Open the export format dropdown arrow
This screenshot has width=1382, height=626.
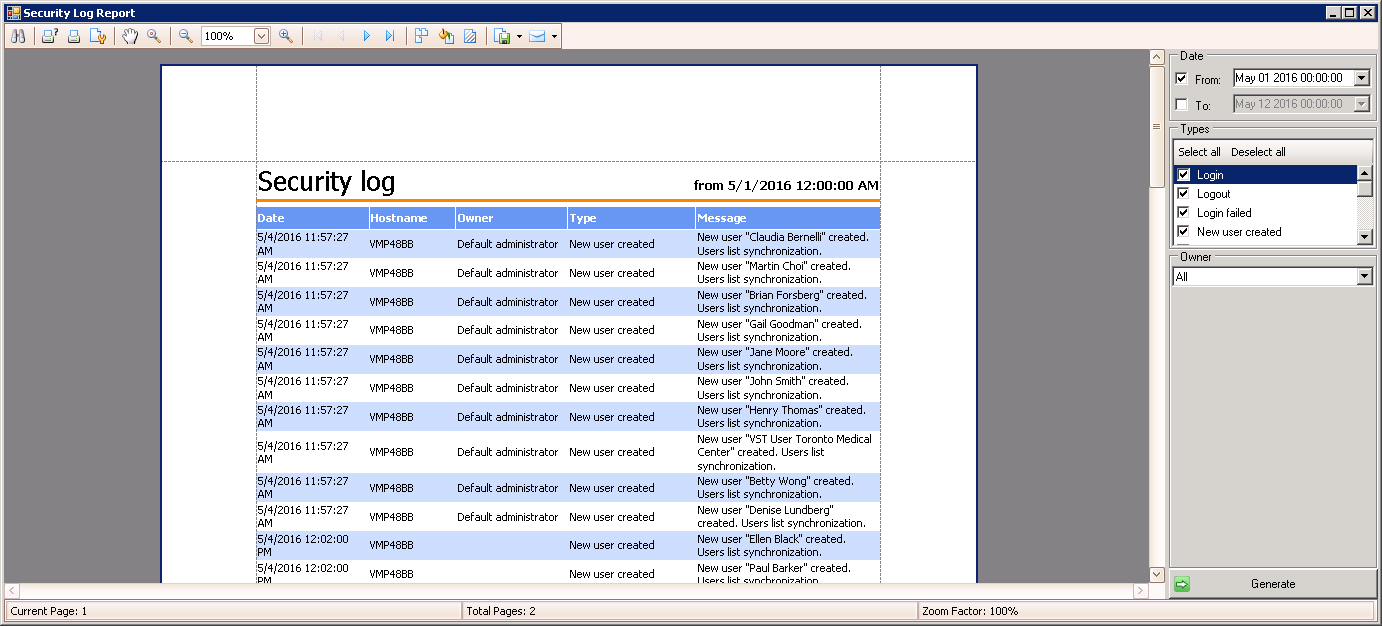(x=519, y=36)
